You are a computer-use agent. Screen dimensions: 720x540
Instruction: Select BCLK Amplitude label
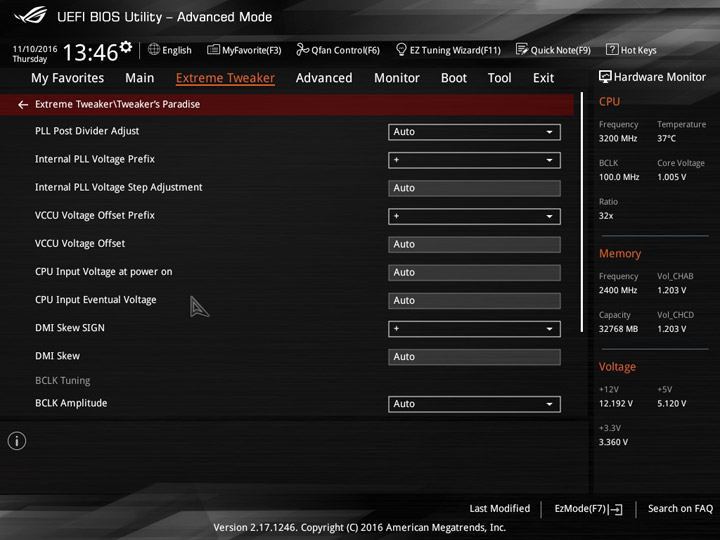click(71, 403)
